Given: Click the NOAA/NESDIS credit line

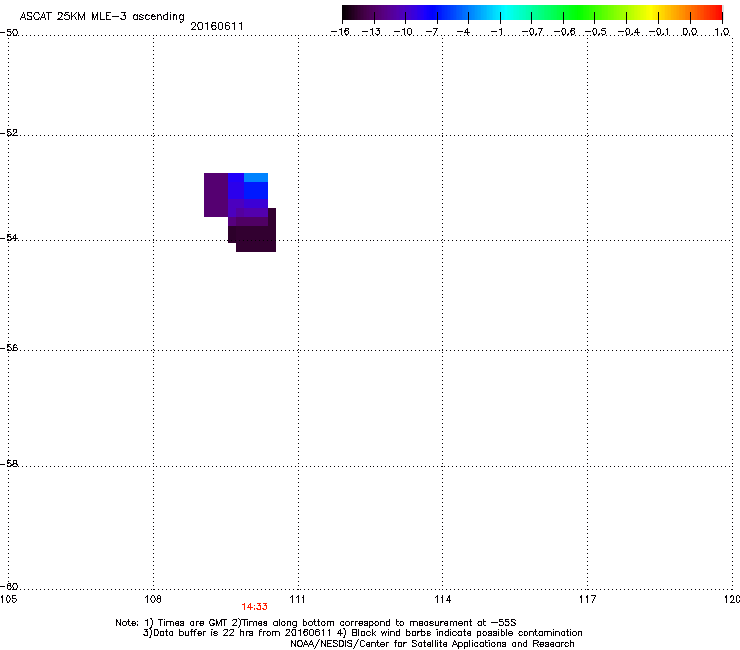Looking at the screenshot, I should coord(432,643).
